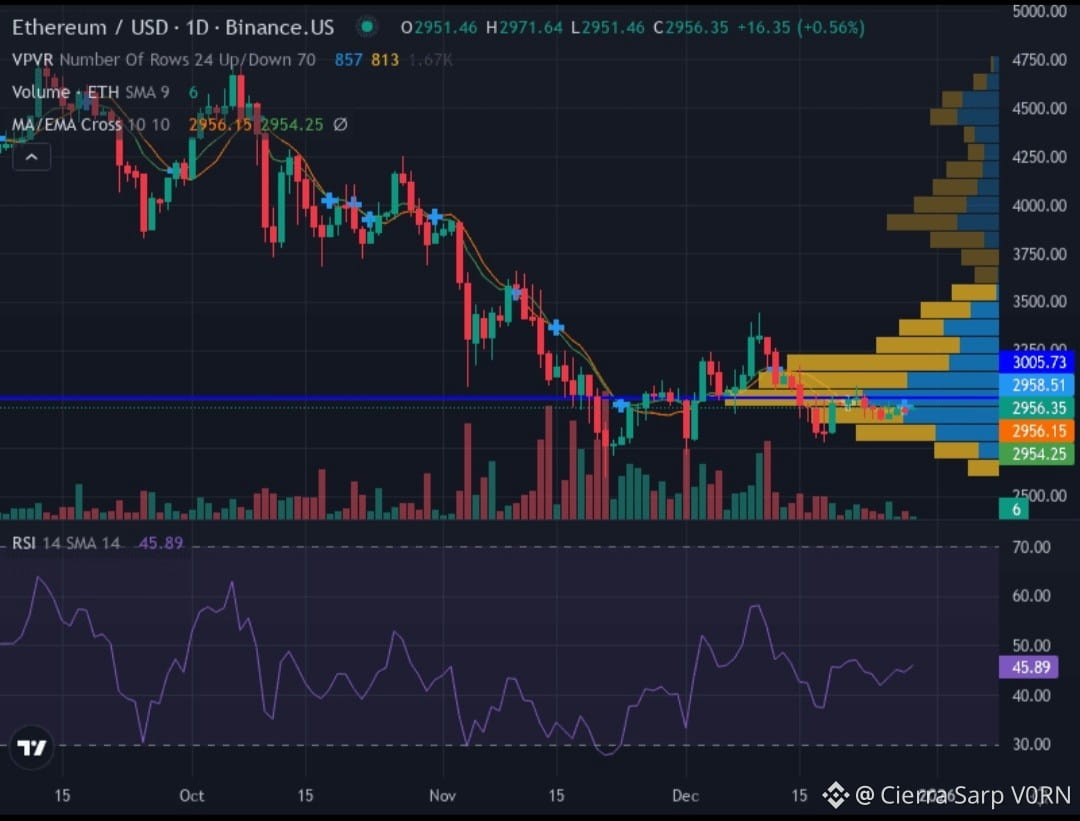Screen dimensions: 1080x821
Task: Click the high value H2971.64 in header
Action: tap(524, 28)
